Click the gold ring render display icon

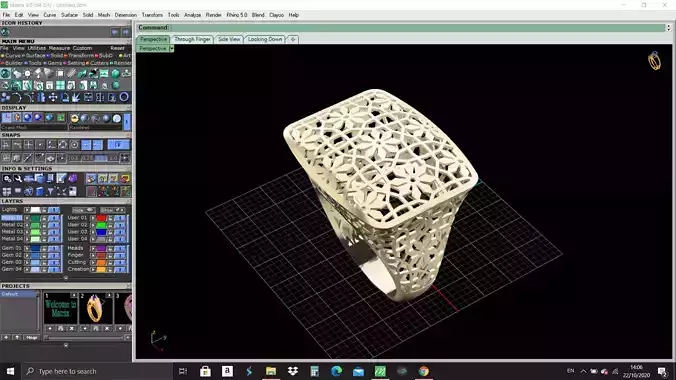pos(74,118)
